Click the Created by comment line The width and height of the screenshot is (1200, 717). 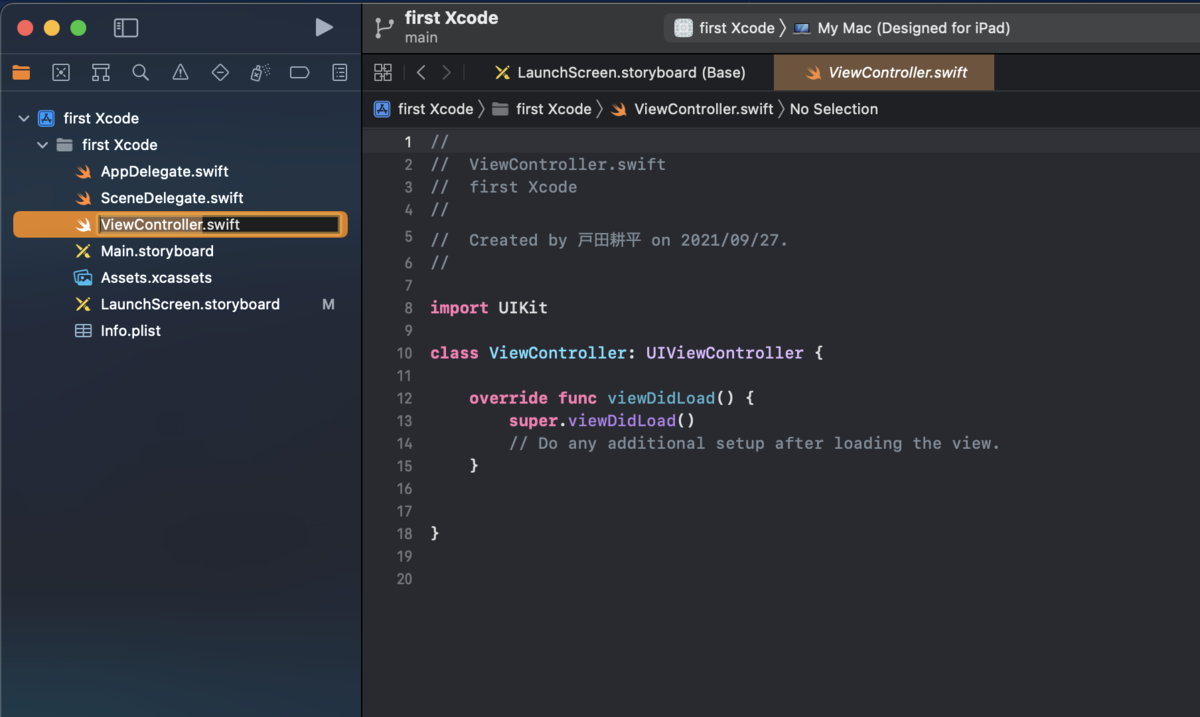click(609, 240)
